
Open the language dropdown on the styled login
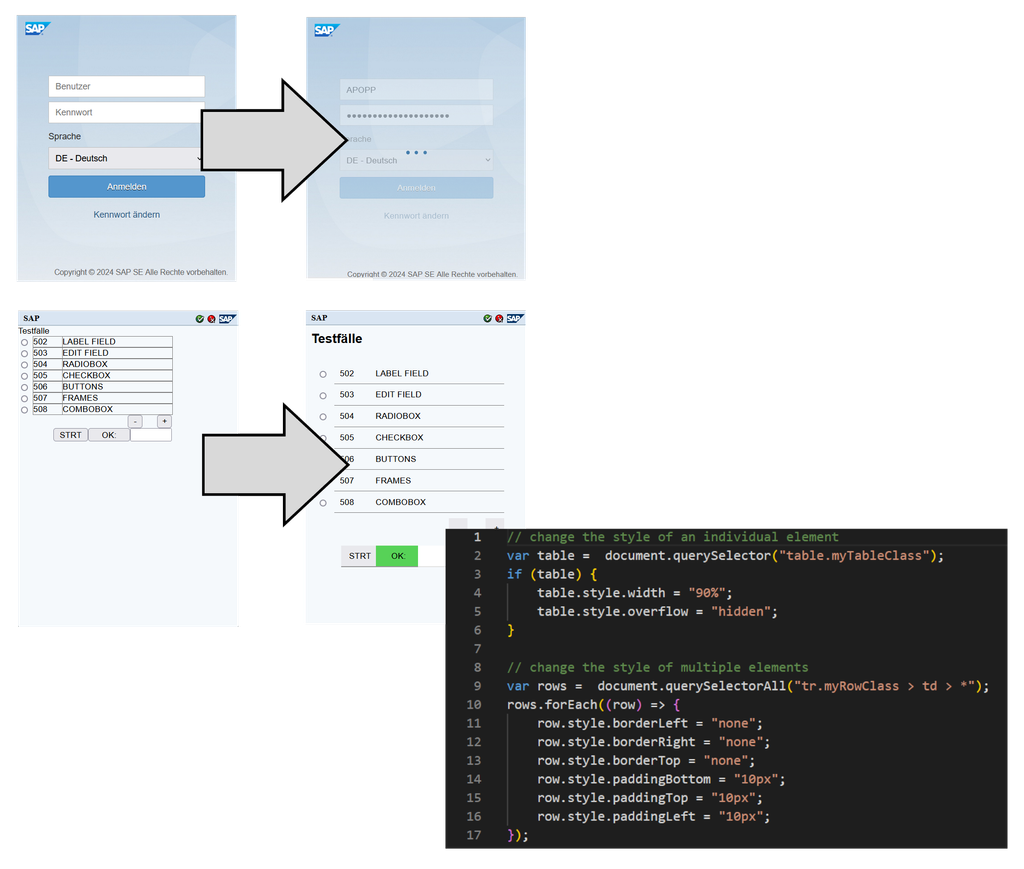point(415,160)
